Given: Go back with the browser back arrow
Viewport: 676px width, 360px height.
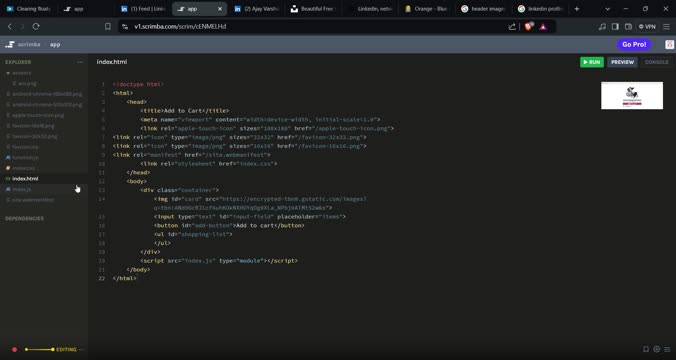Looking at the screenshot, I should [x=10, y=27].
